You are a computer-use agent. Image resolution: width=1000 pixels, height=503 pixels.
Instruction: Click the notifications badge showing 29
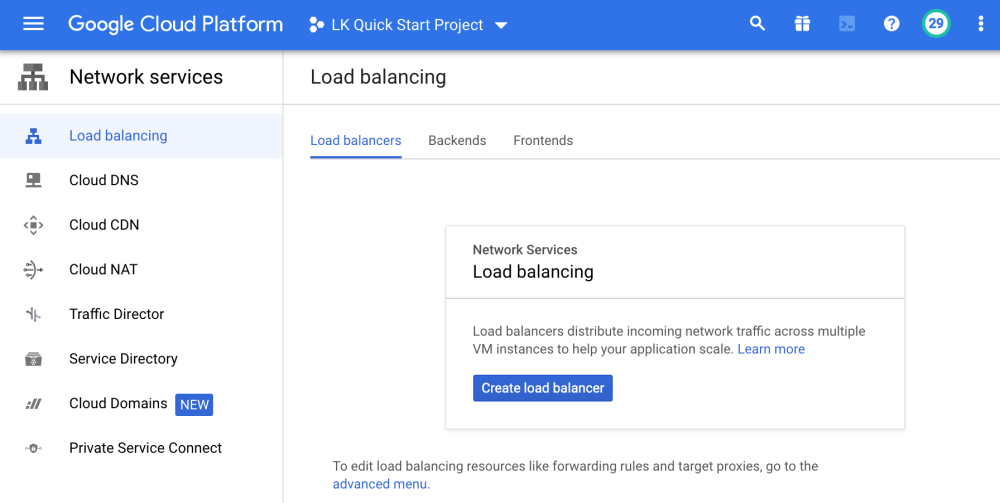coord(936,24)
